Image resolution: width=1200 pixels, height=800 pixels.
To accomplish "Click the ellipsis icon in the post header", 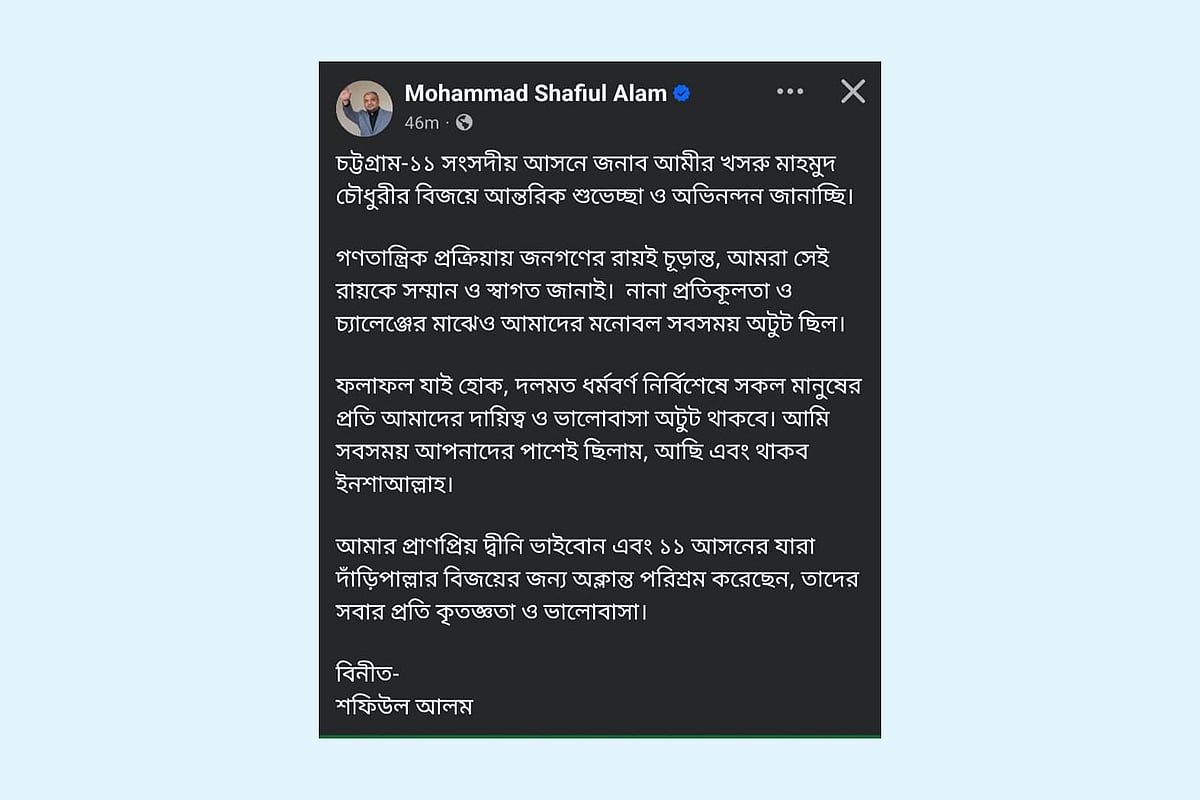I will (790, 91).
